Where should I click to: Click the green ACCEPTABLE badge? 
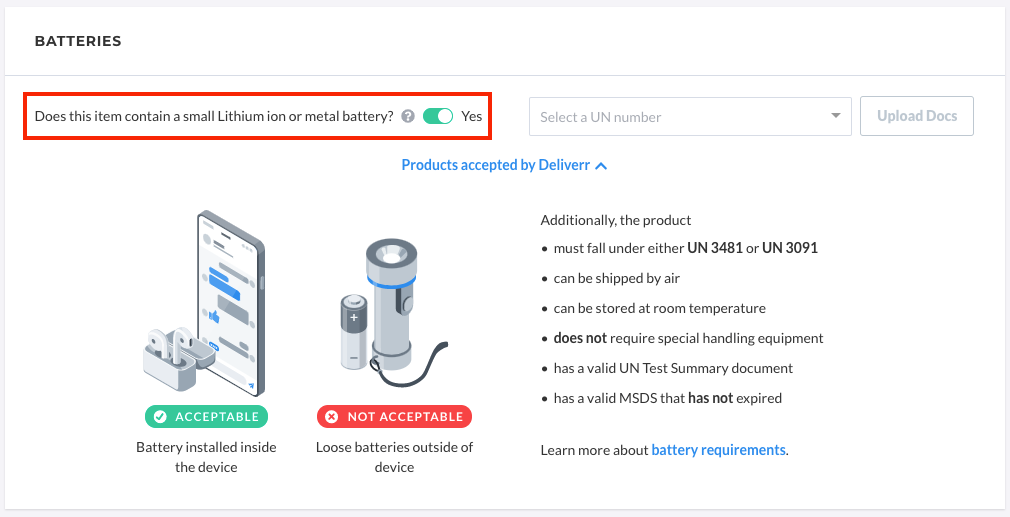pyautogui.click(x=206, y=417)
